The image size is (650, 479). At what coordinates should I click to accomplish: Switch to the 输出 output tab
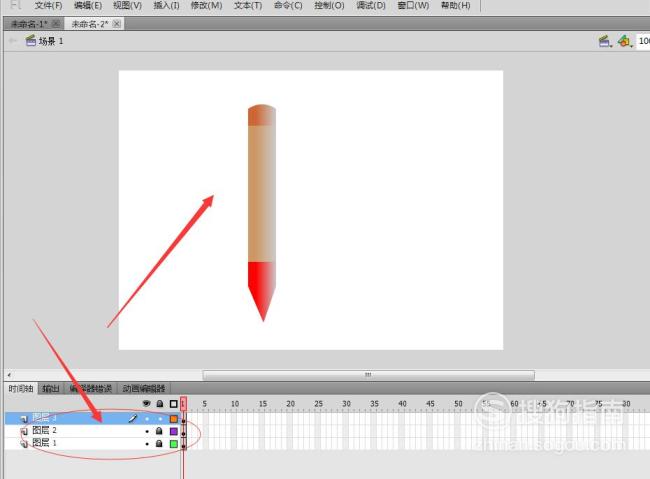coord(51,389)
